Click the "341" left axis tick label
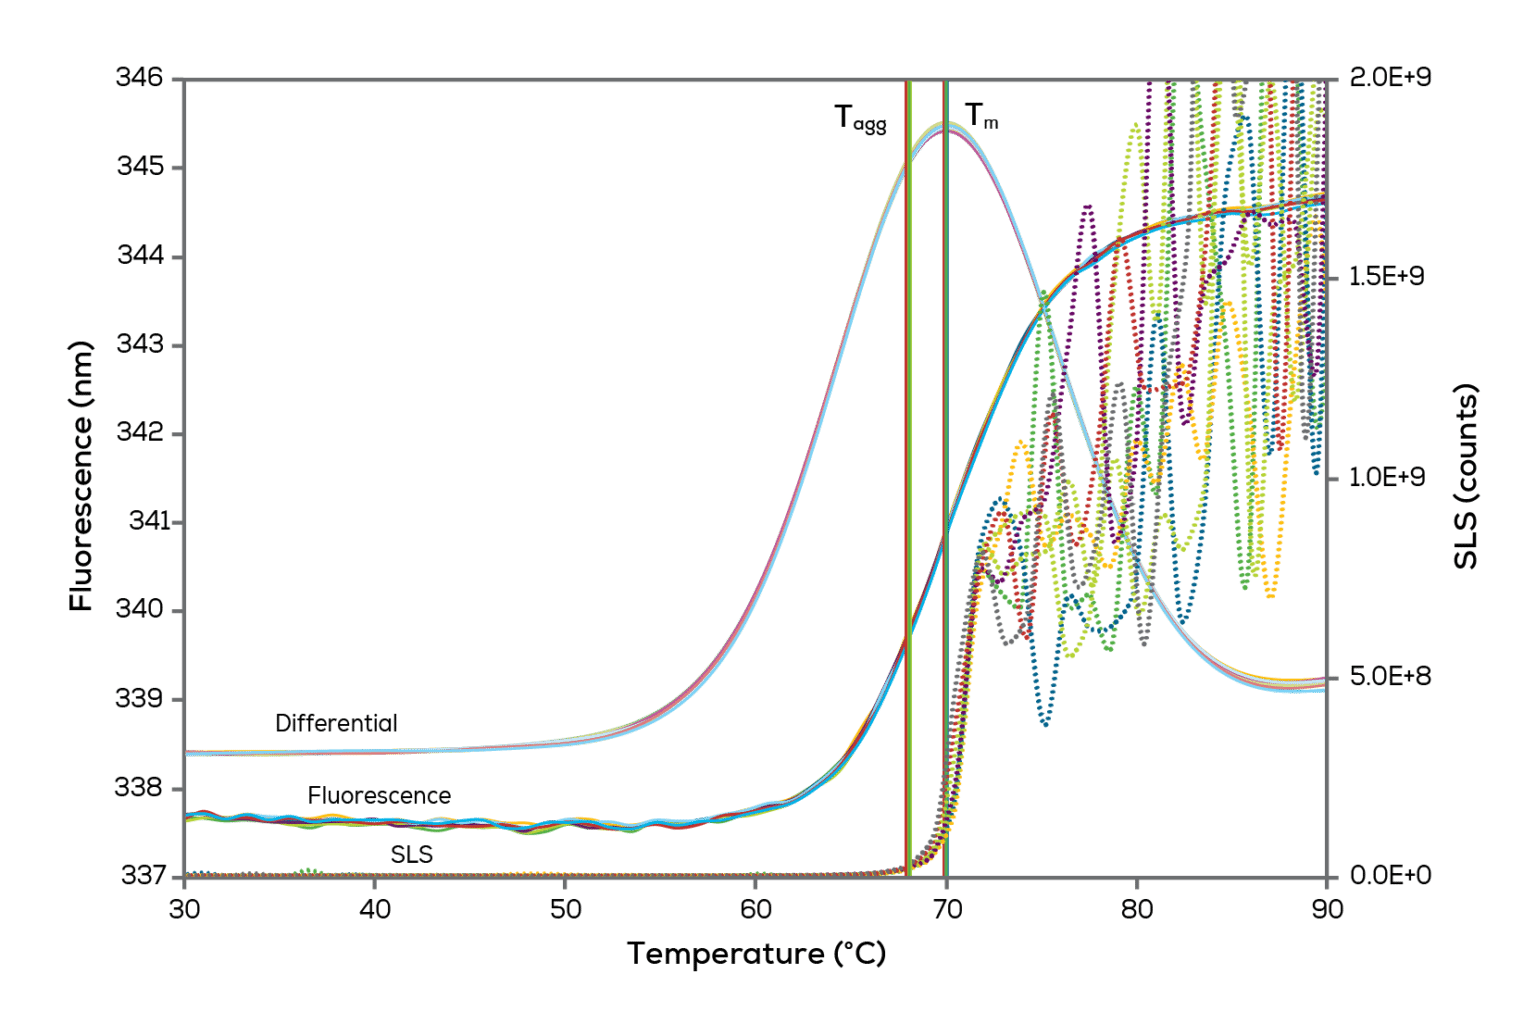This screenshot has width=1536, height=1024. (x=145, y=522)
